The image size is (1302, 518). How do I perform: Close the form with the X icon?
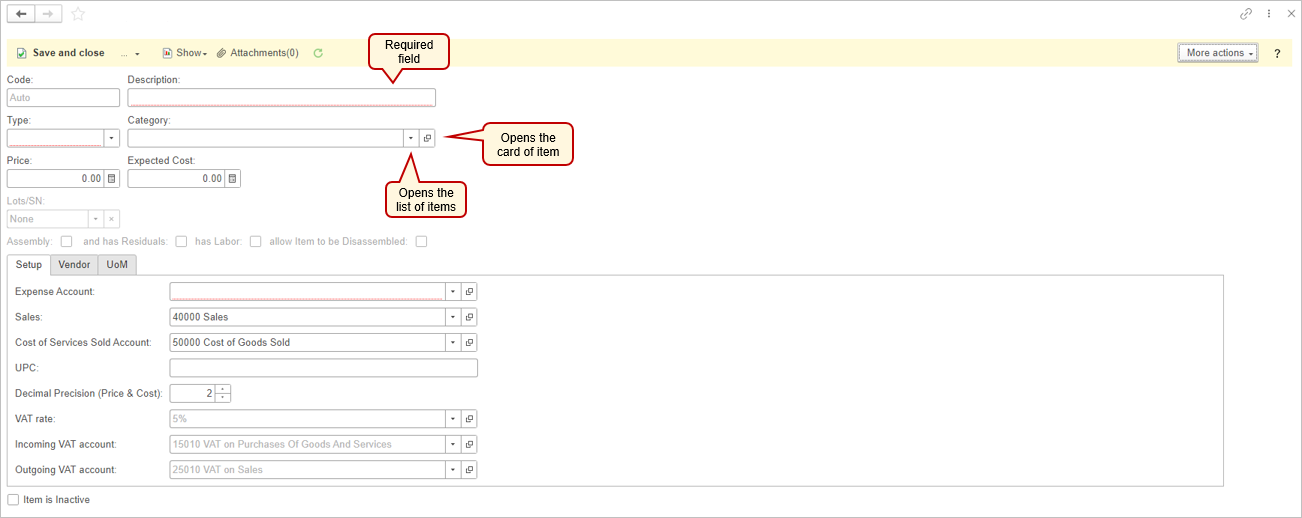pyautogui.click(x=1291, y=14)
